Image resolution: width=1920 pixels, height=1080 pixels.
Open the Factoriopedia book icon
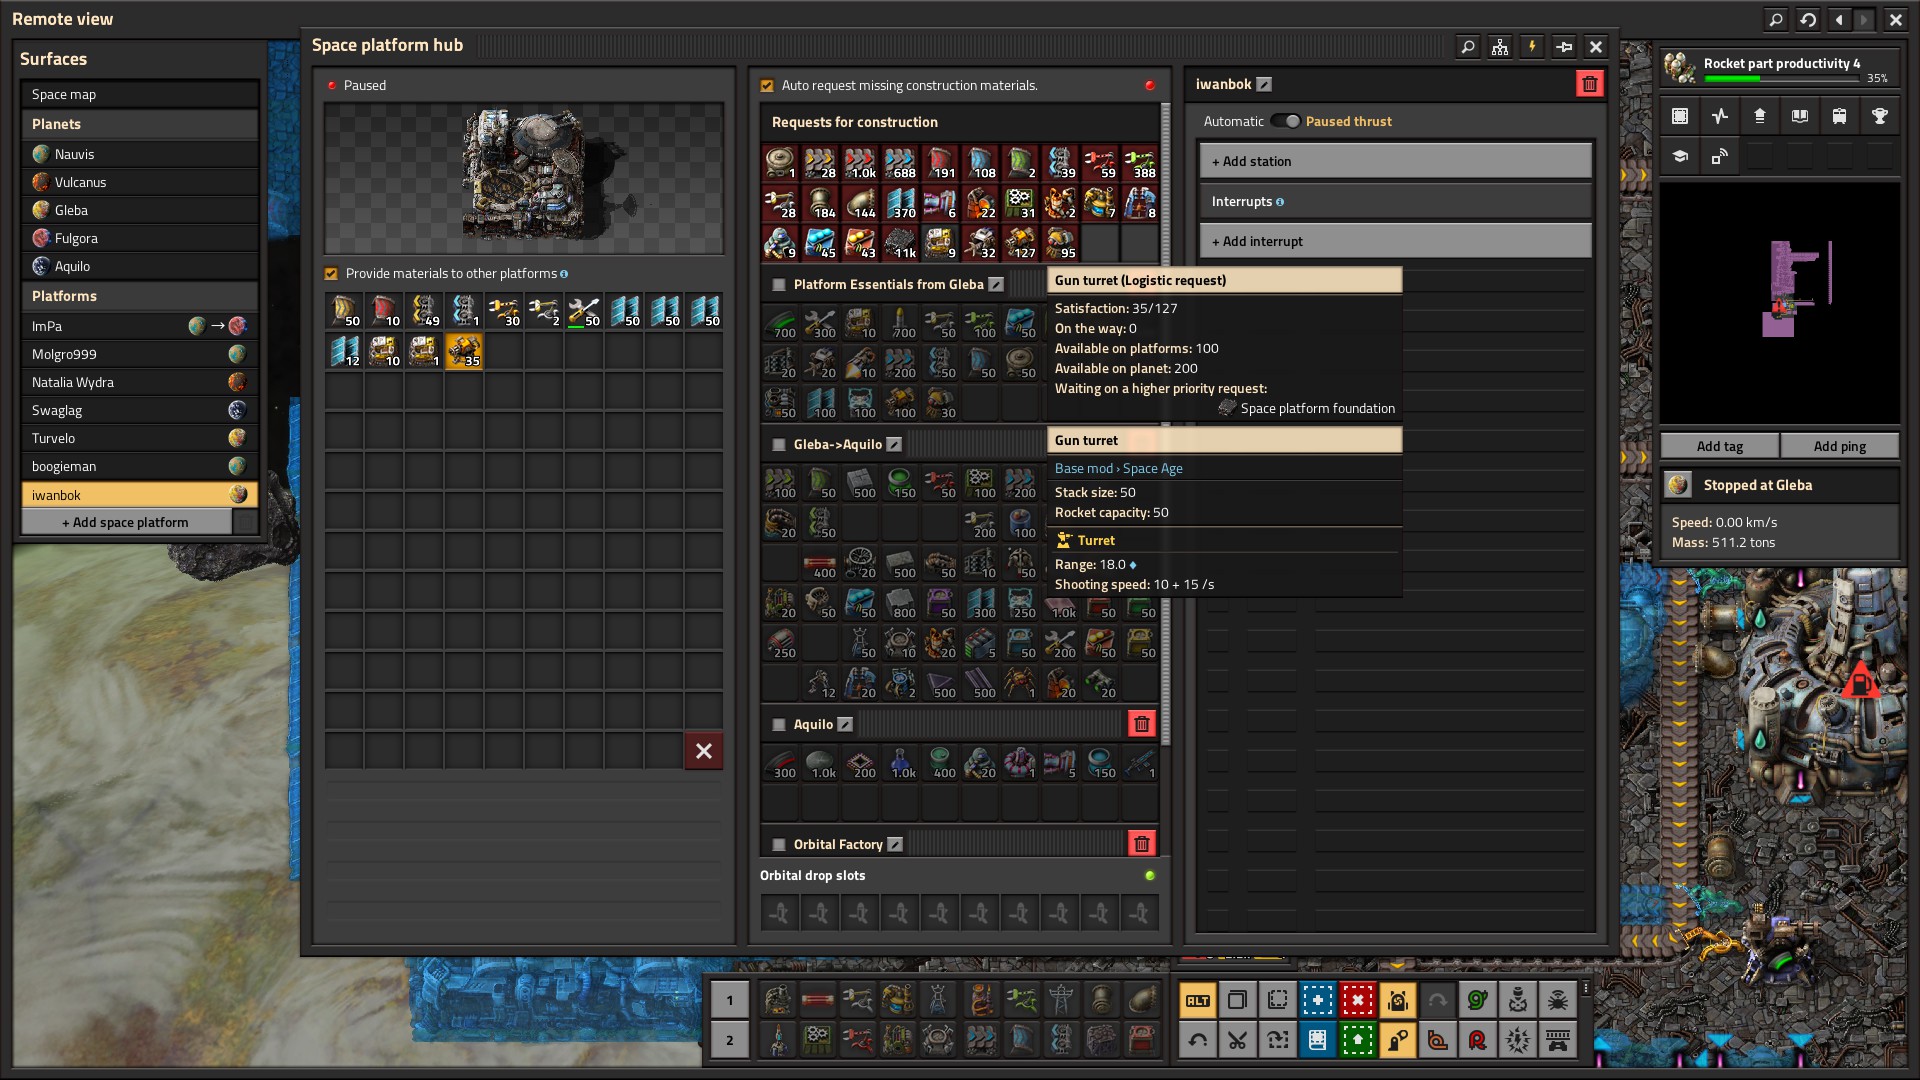(1800, 116)
